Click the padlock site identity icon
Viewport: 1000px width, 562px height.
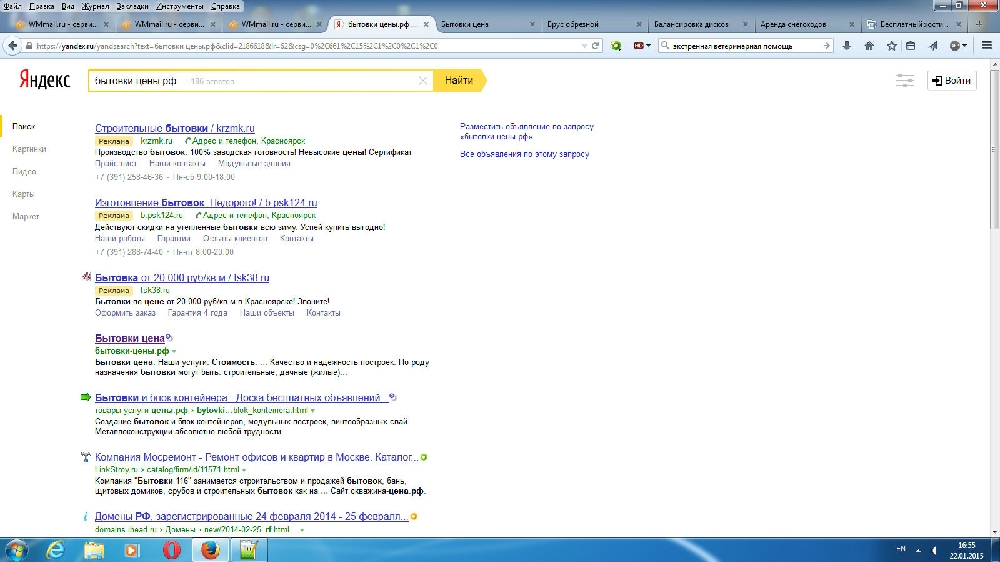(29, 46)
